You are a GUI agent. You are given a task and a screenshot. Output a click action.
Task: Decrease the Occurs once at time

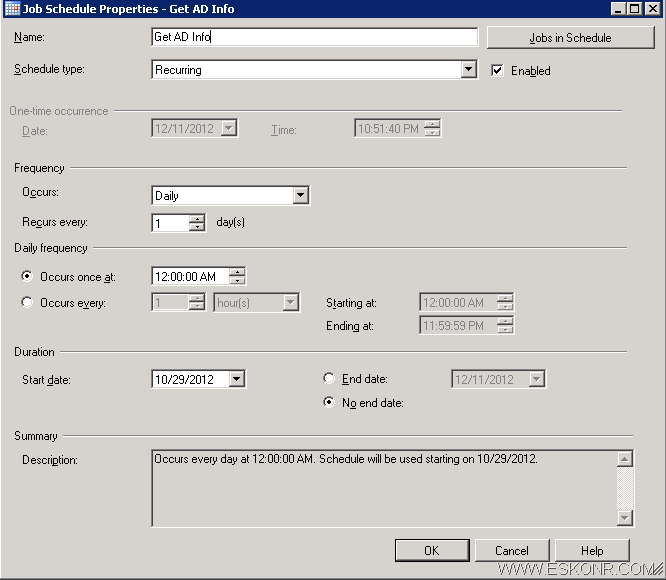237,280
